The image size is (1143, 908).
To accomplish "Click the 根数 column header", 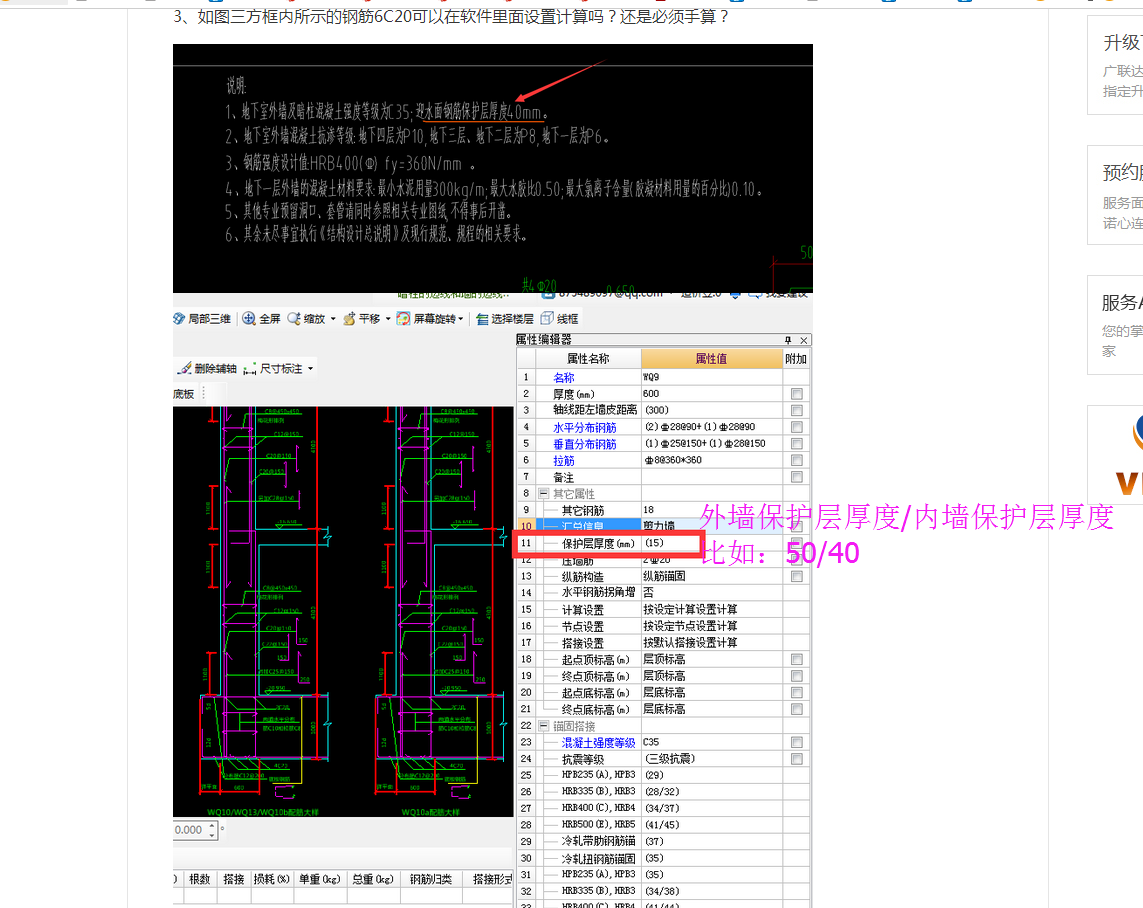I will pyautogui.click(x=200, y=879).
